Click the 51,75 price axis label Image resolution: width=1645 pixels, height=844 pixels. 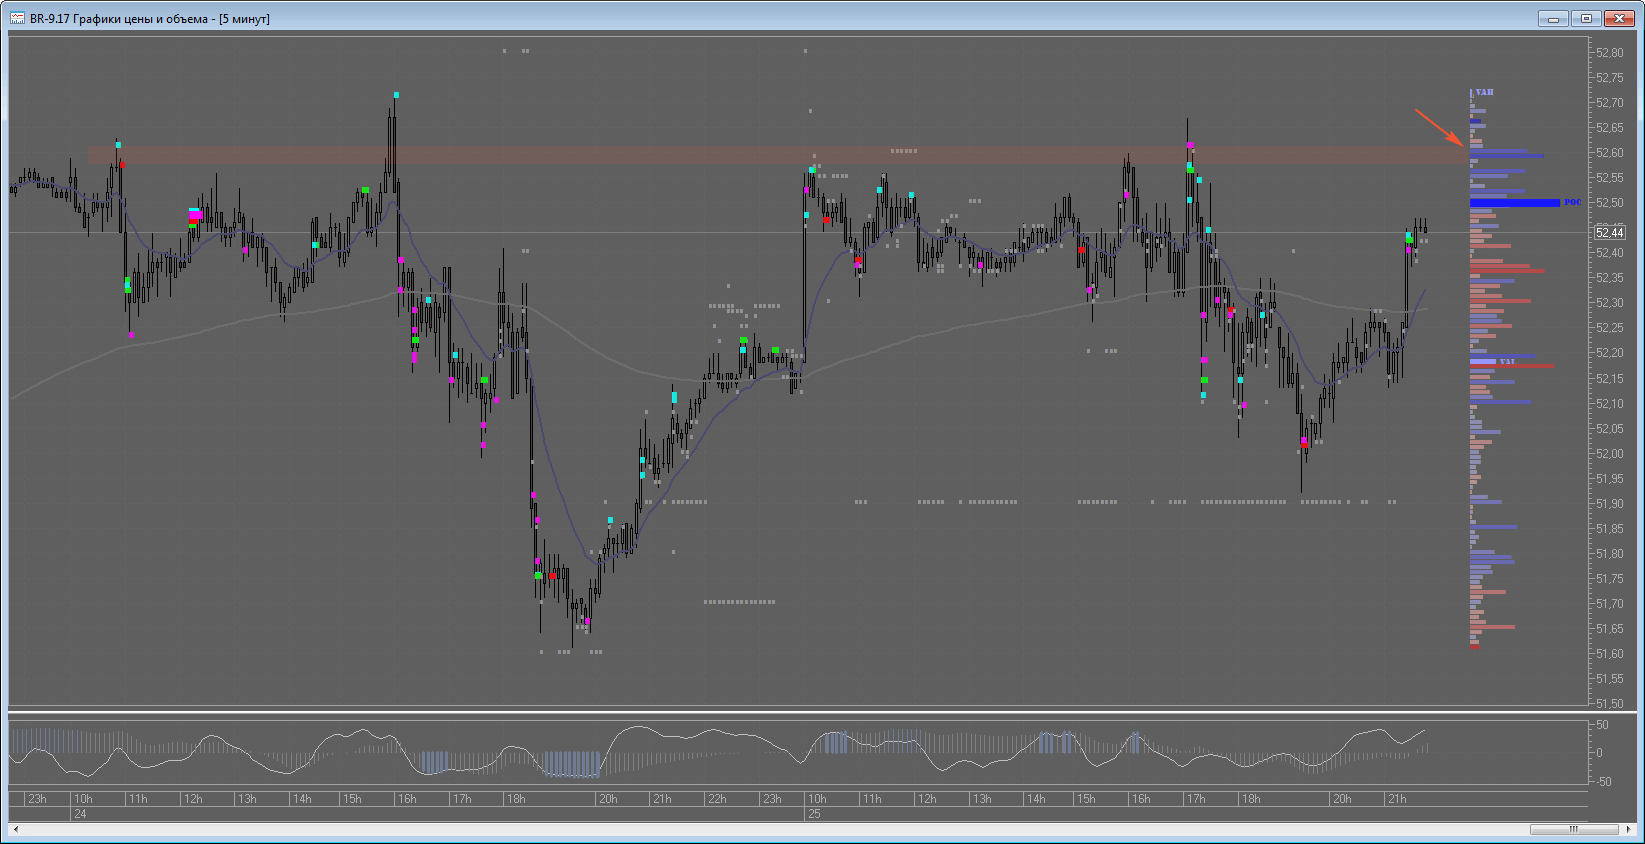[x=1610, y=578]
